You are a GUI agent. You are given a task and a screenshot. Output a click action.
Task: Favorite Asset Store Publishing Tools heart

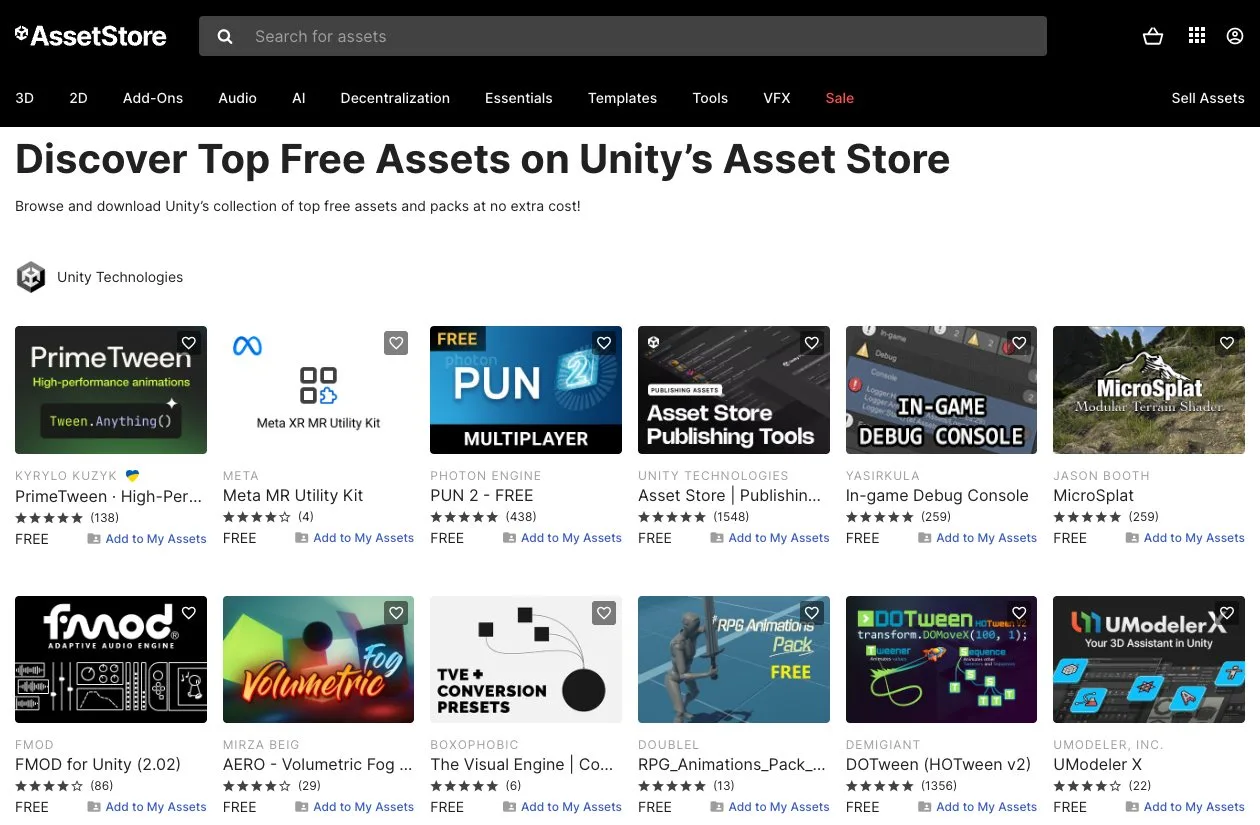(811, 343)
